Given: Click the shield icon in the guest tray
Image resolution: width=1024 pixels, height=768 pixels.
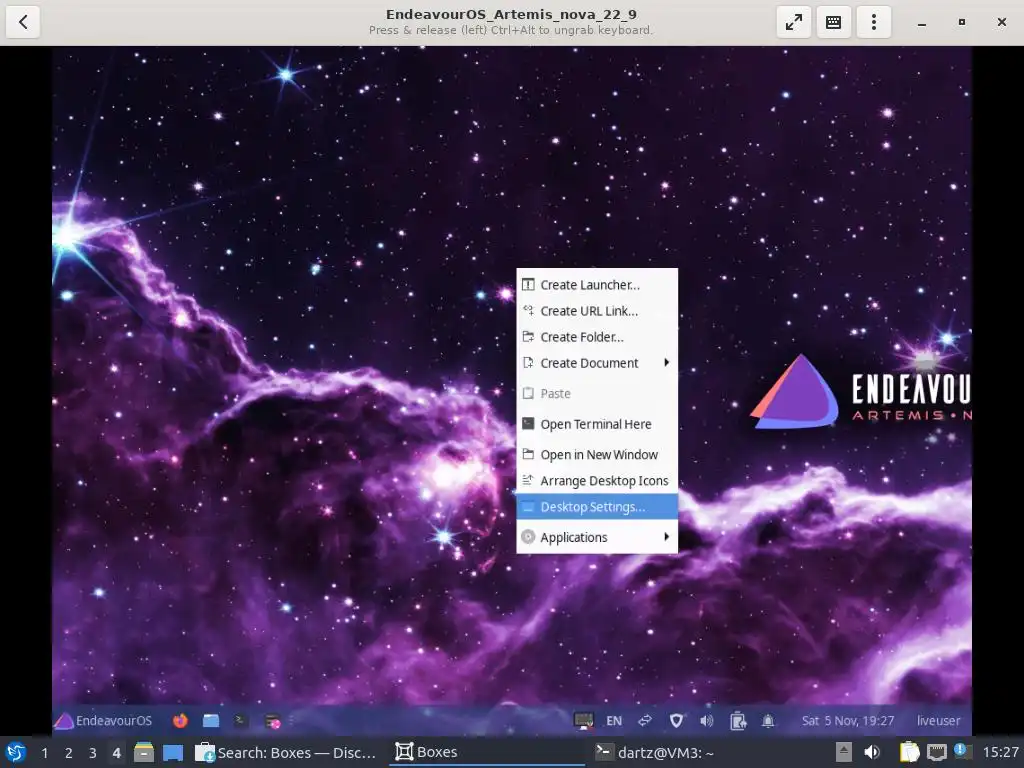Looking at the screenshot, I should click(x=676, y=721).
